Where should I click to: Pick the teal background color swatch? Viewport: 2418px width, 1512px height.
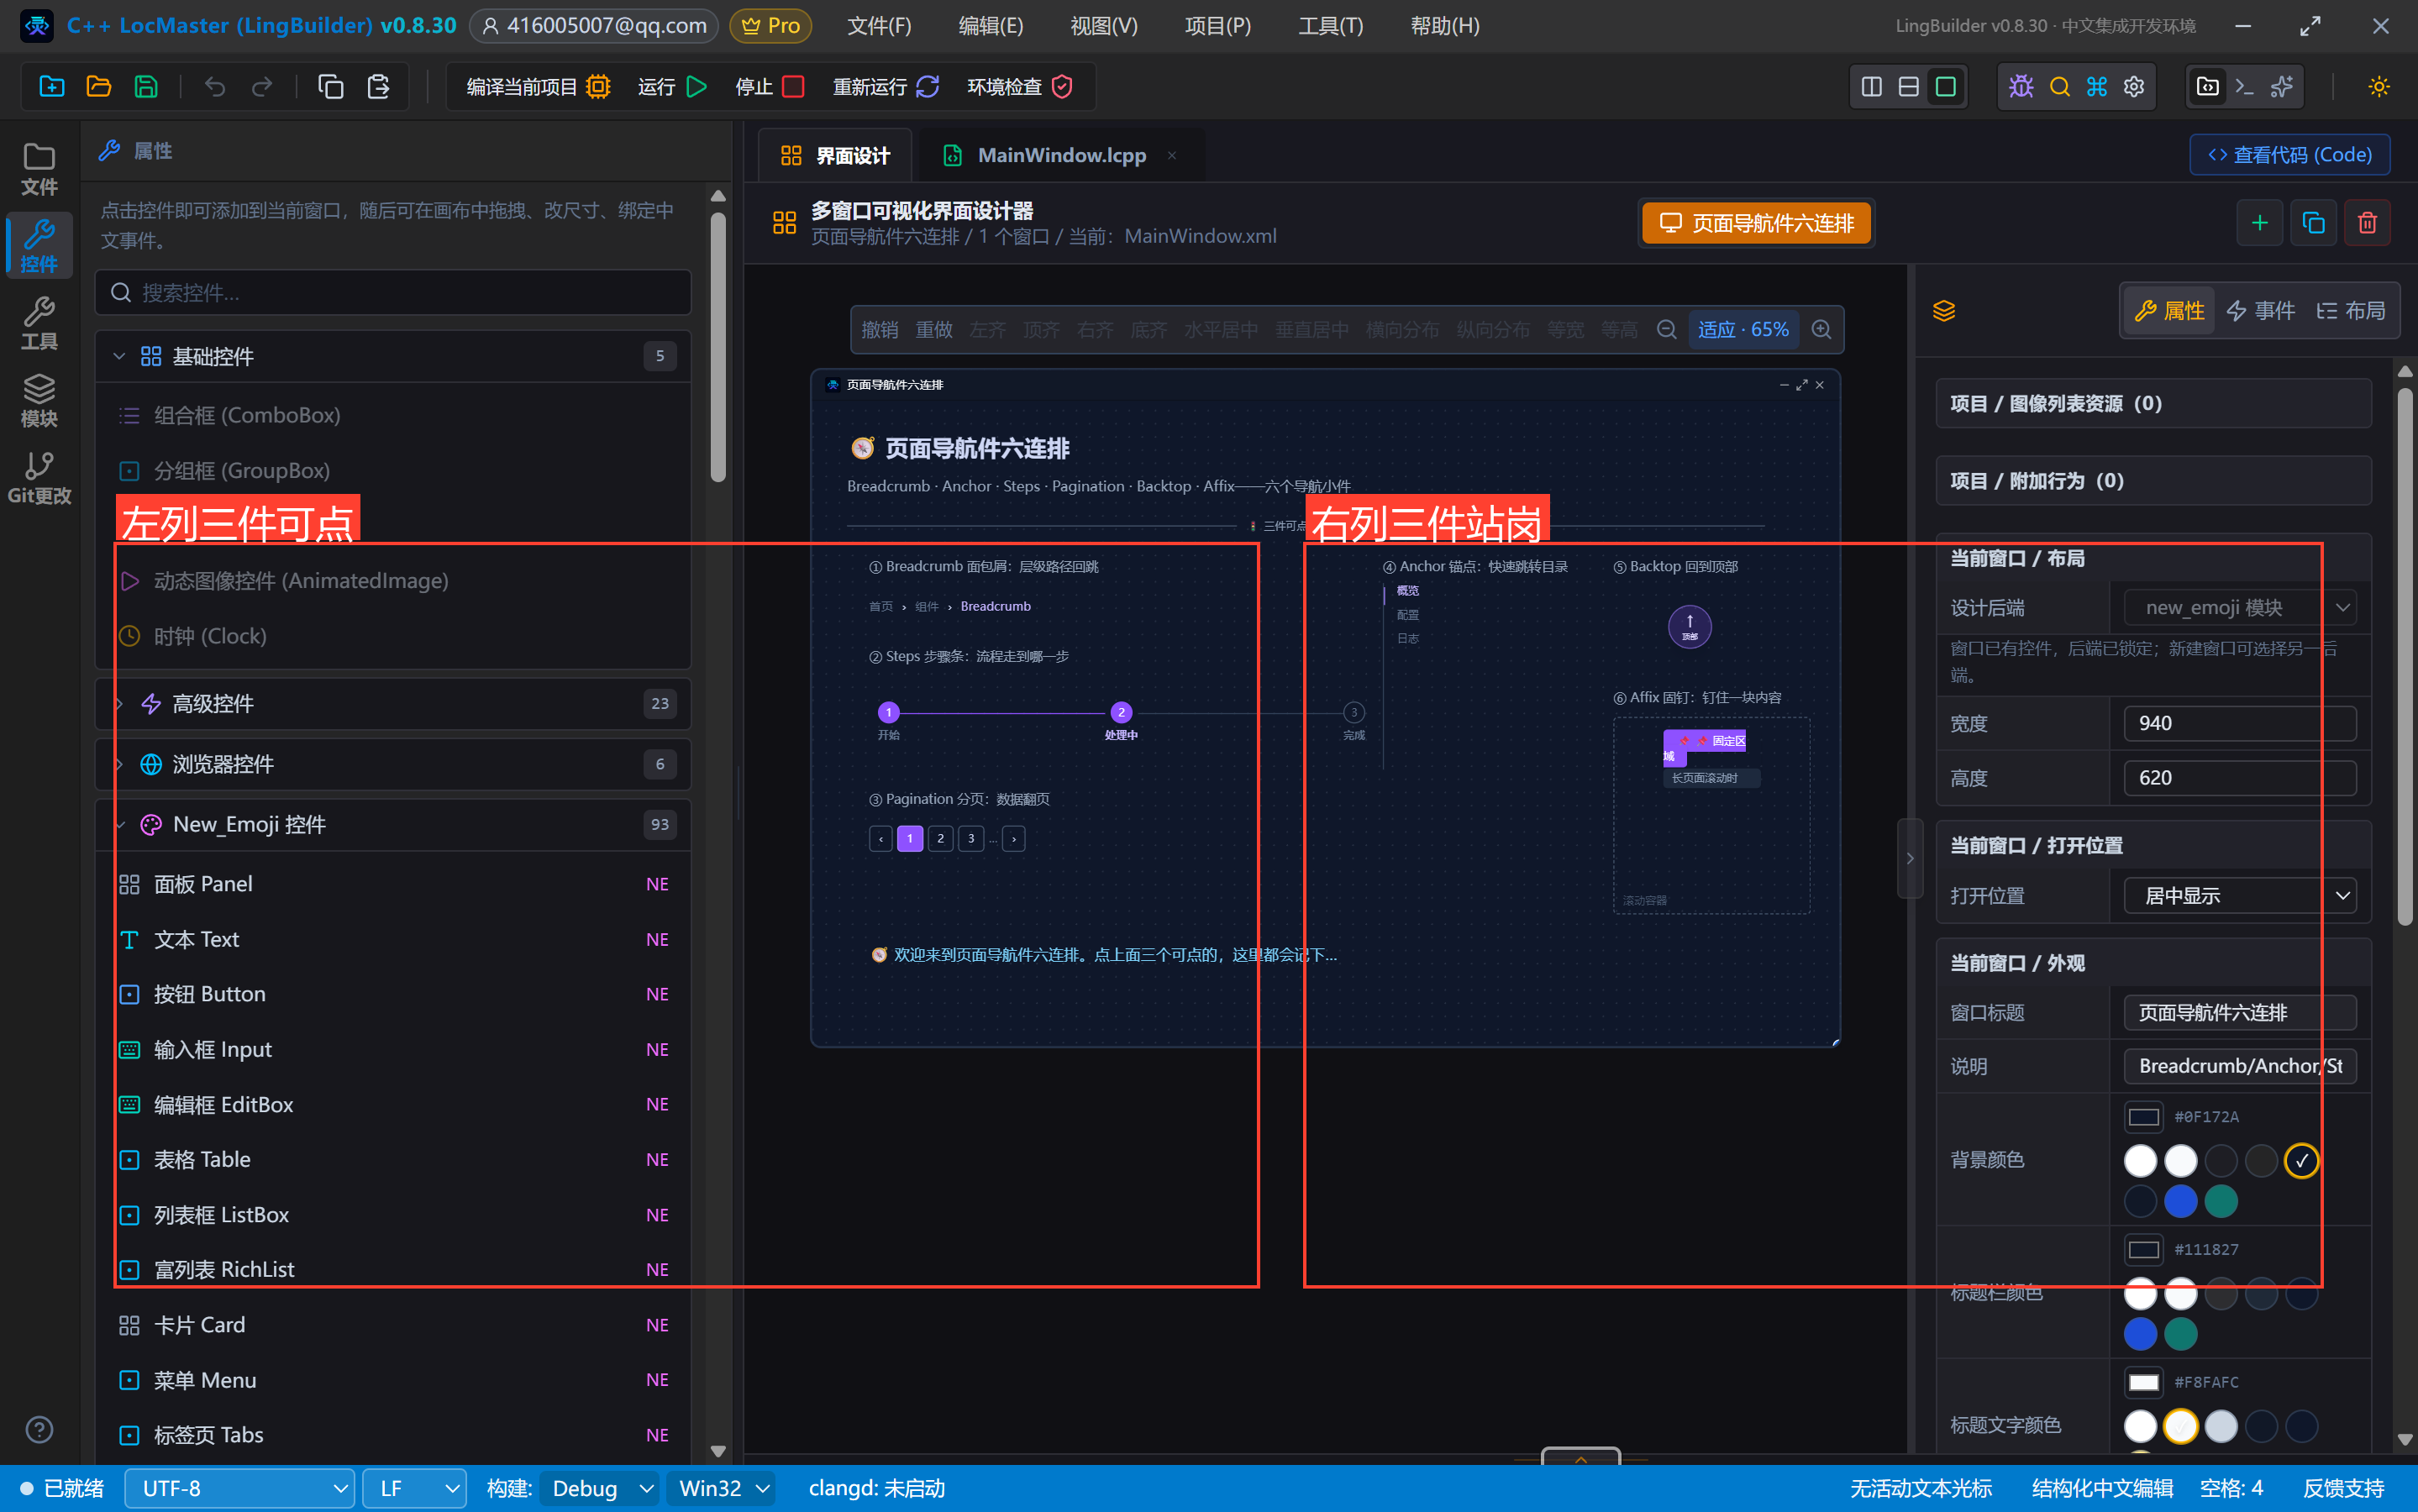(x=2221, y=1201)
